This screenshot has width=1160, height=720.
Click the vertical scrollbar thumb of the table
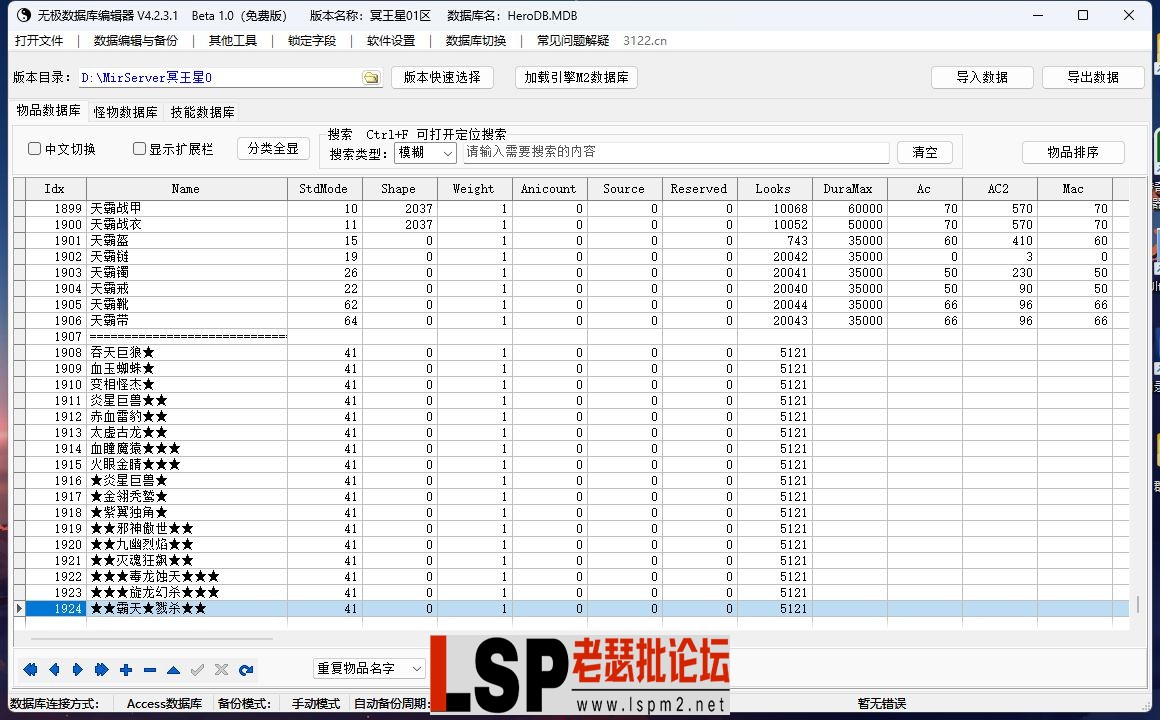coord(1138,604)
